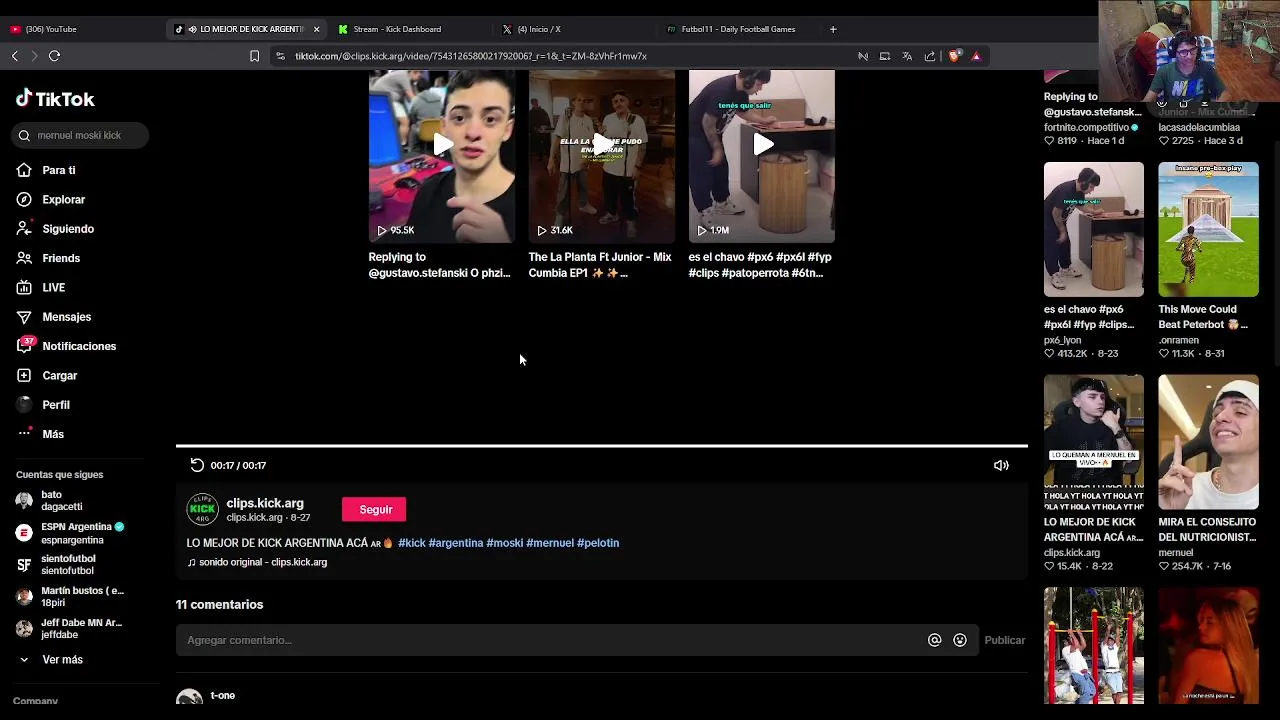Open the t-one commenter profile
Image resolution: width=1280 pixels, height=720 pixels.
click(x=222, y=695)
